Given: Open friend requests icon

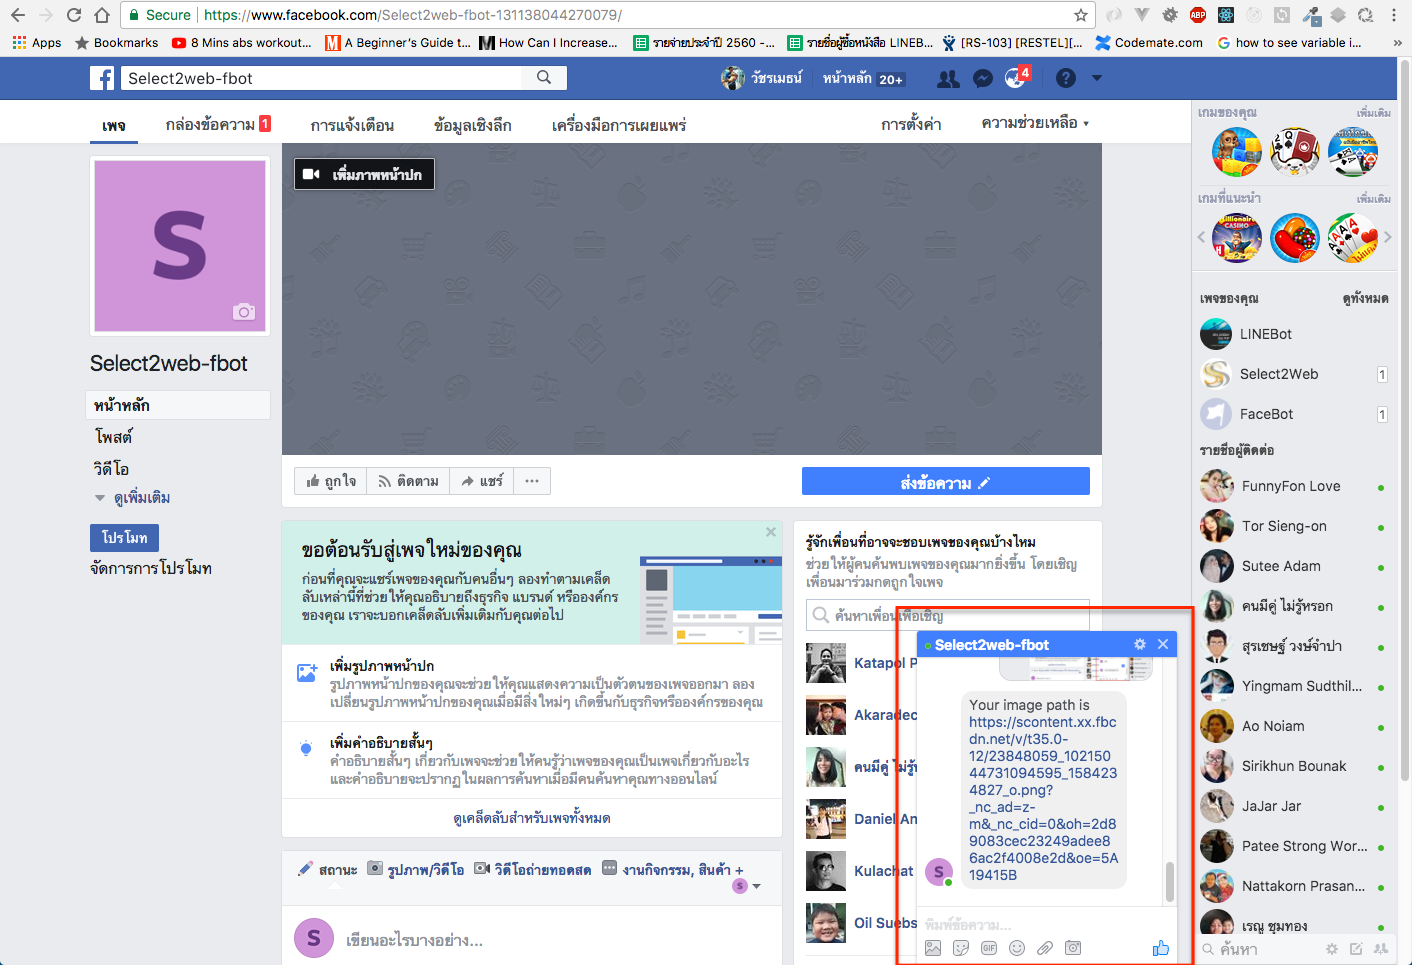Looking at the screenshot, I should [948, 78].
